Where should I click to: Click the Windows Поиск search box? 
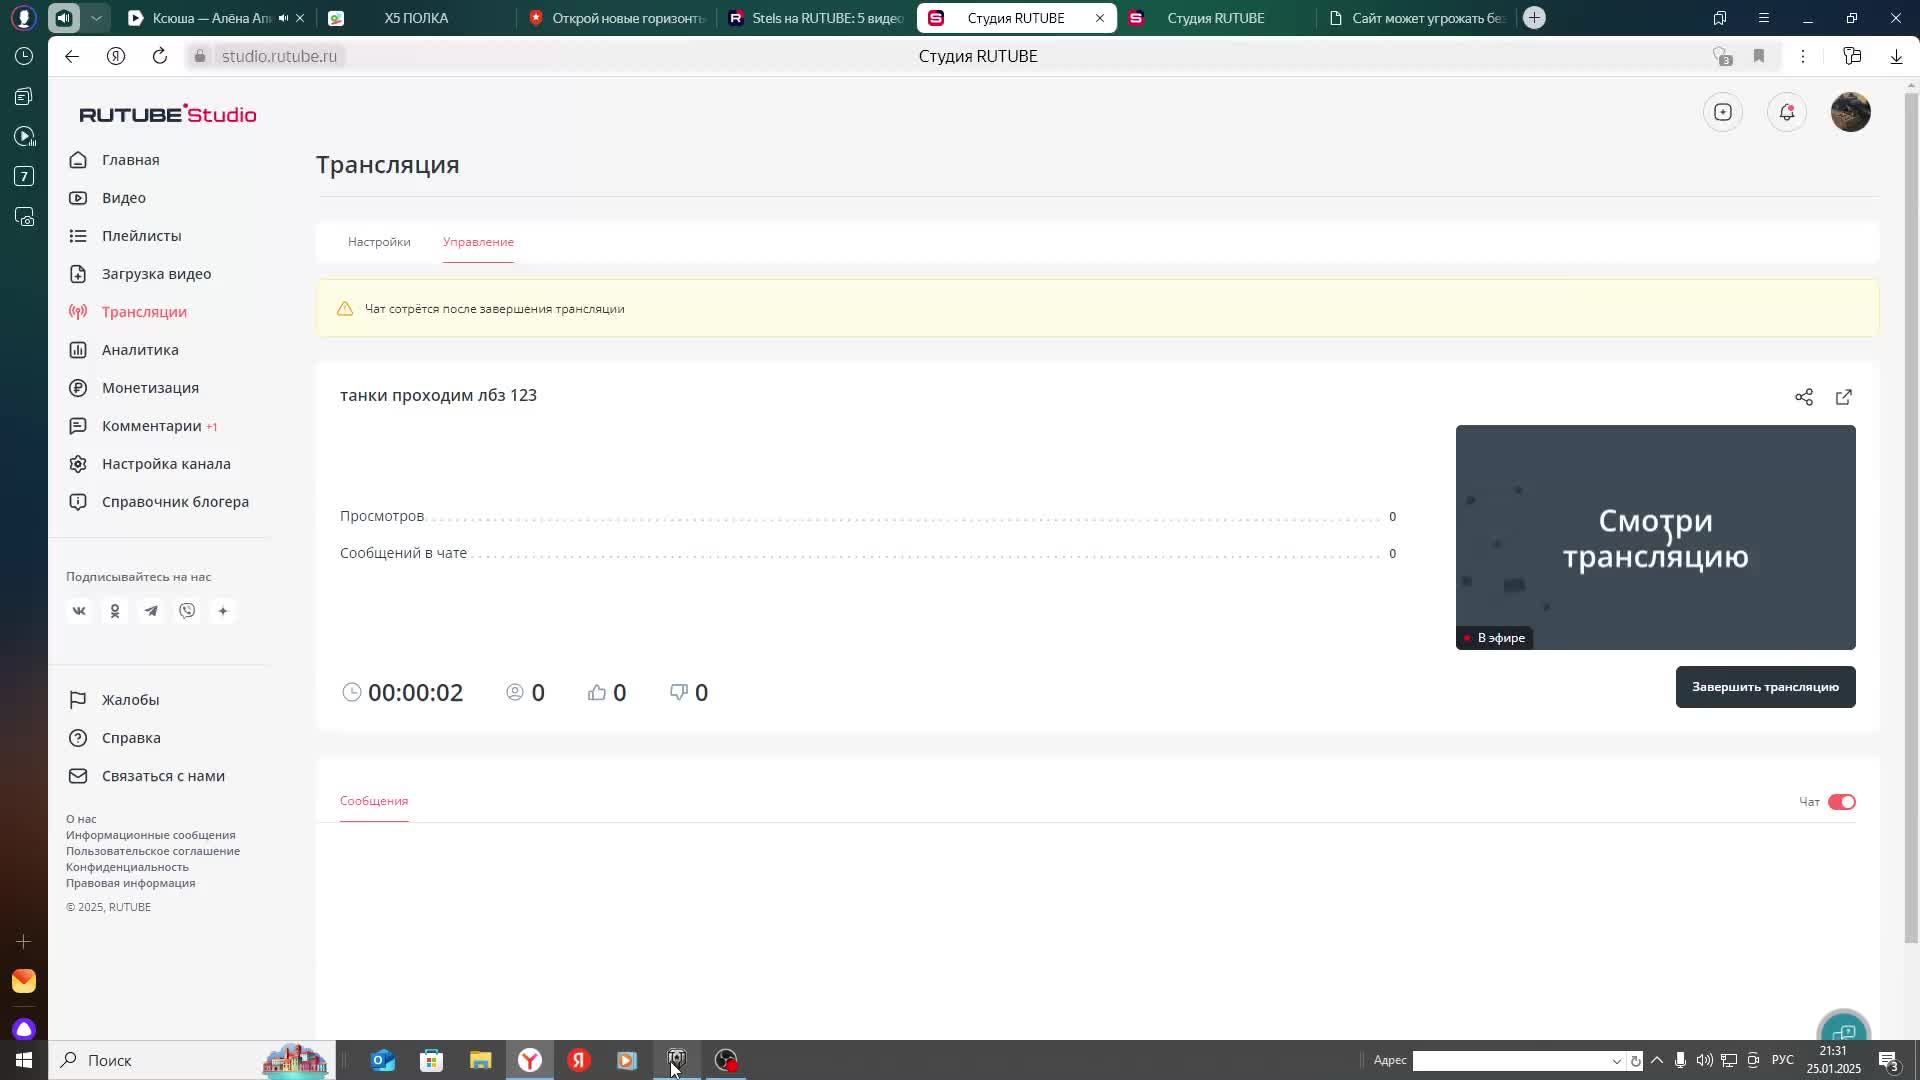click(190, 1060)
